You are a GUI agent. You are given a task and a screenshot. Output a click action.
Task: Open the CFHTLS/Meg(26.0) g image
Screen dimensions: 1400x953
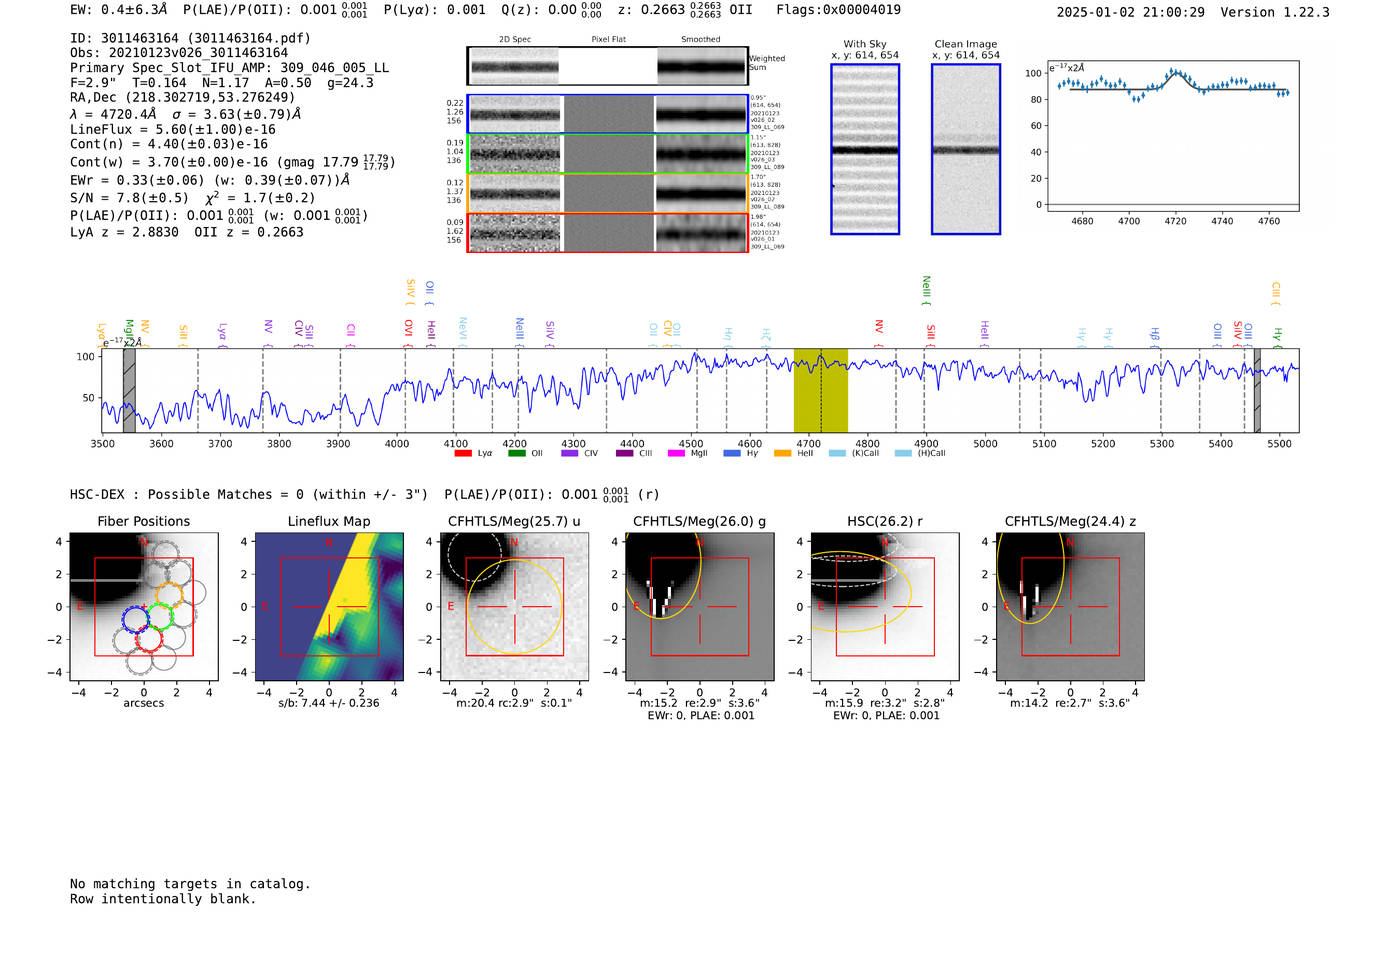point(700,607)
